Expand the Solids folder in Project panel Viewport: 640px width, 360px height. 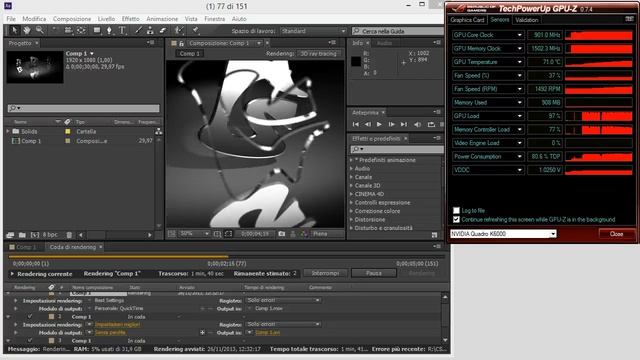[x=8, y=131]
